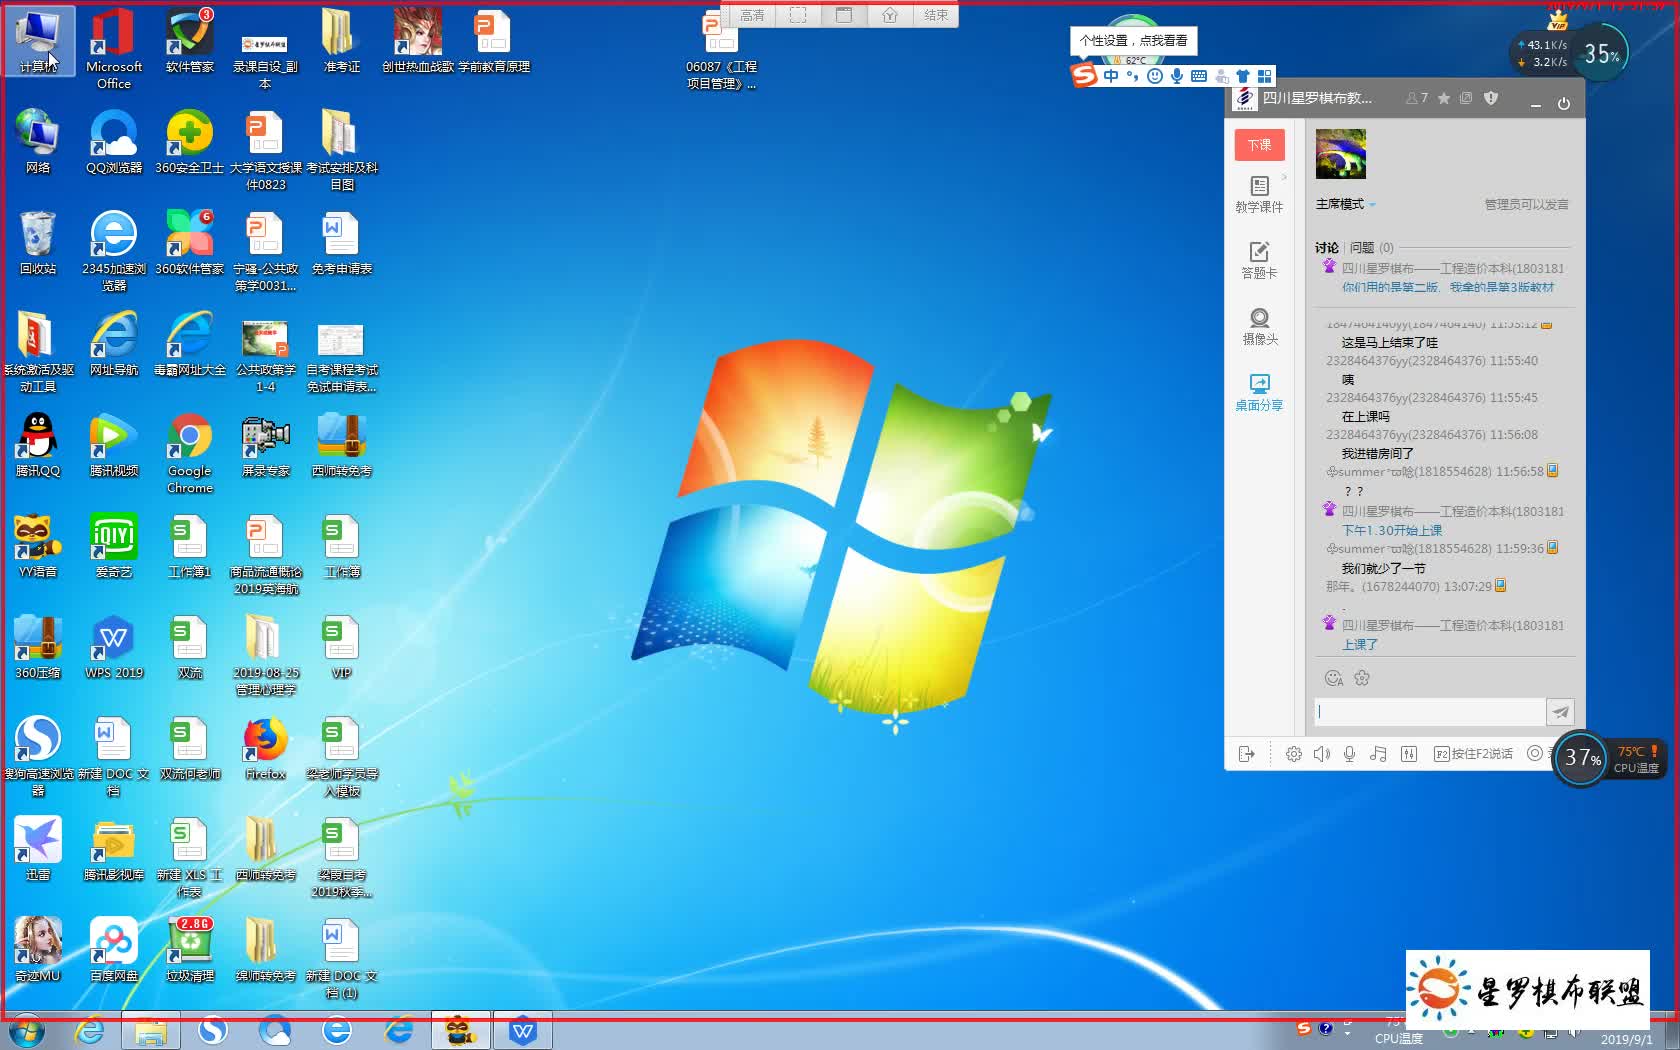Screen dimensions: 1680x1050
Task: Open the 迅雷 desktop shortcut
Action: (x=38, y=849)
